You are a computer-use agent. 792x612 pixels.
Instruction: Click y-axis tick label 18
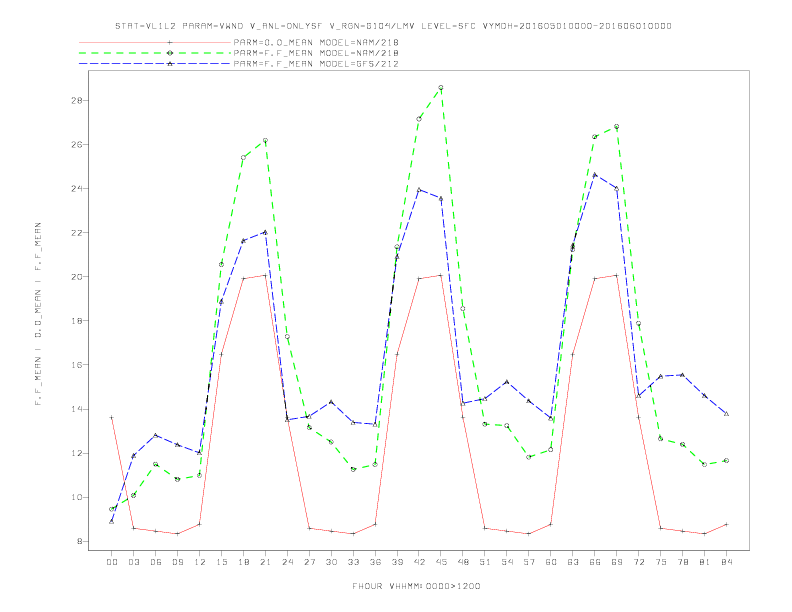point(77,321)
